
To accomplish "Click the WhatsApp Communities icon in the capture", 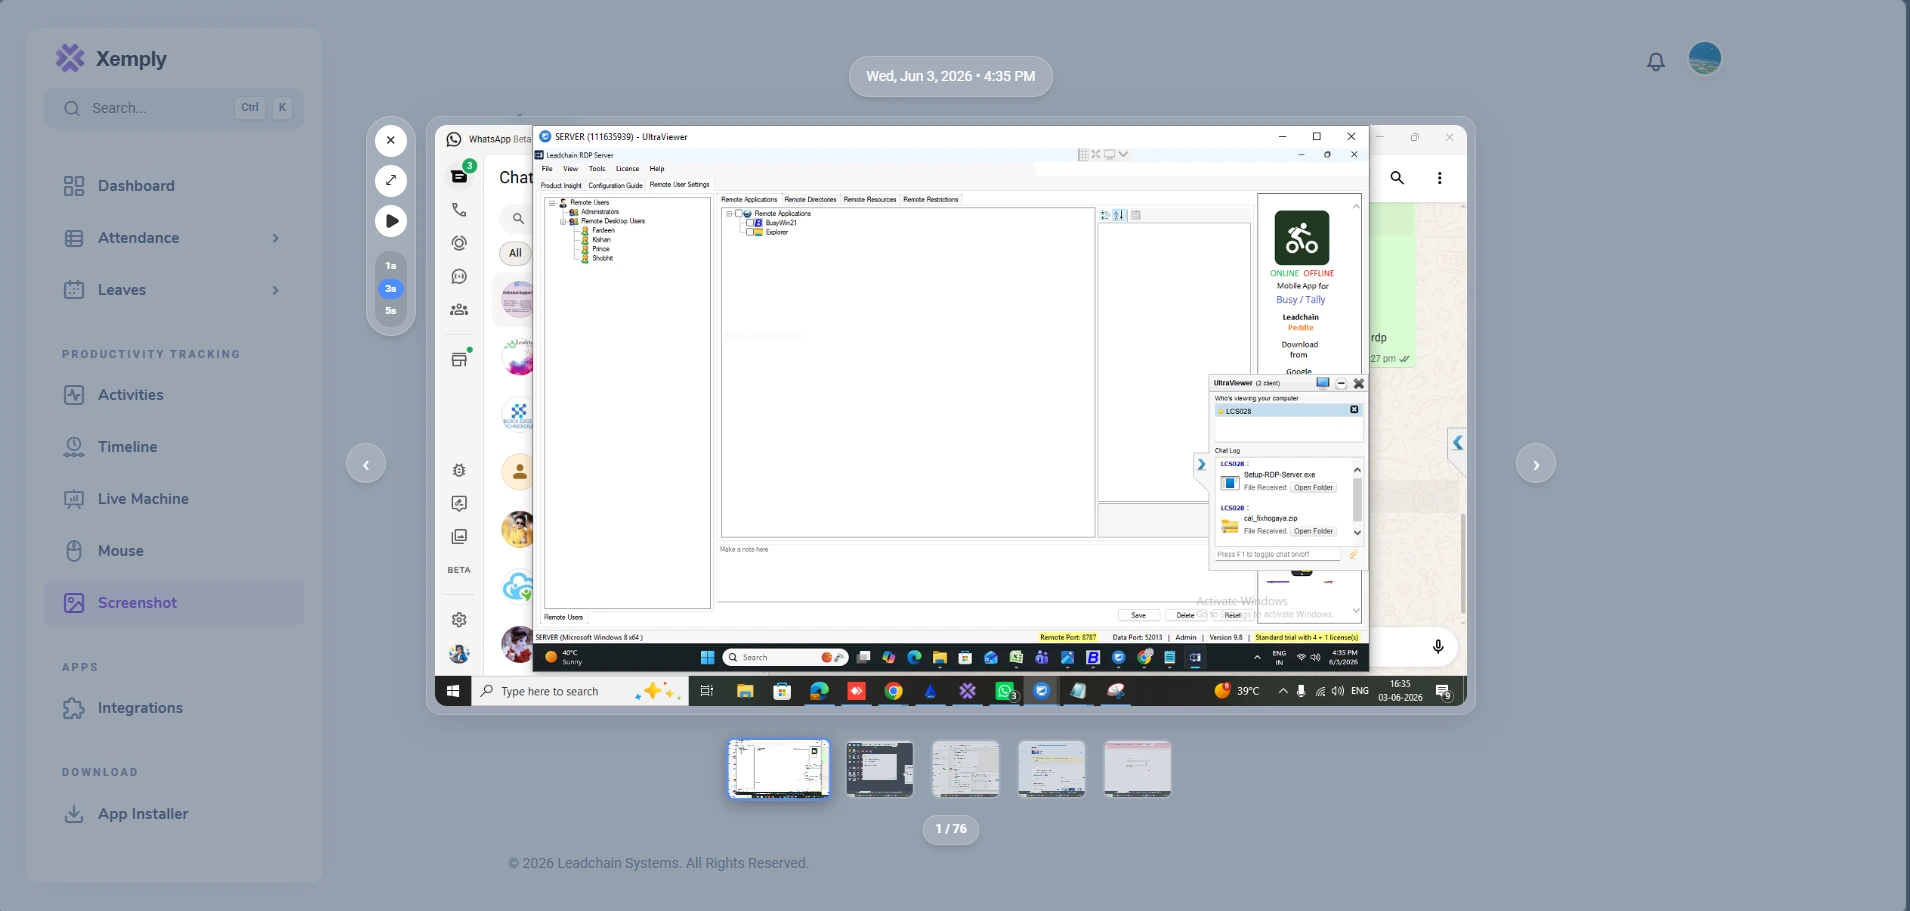I will pos(459,310).
